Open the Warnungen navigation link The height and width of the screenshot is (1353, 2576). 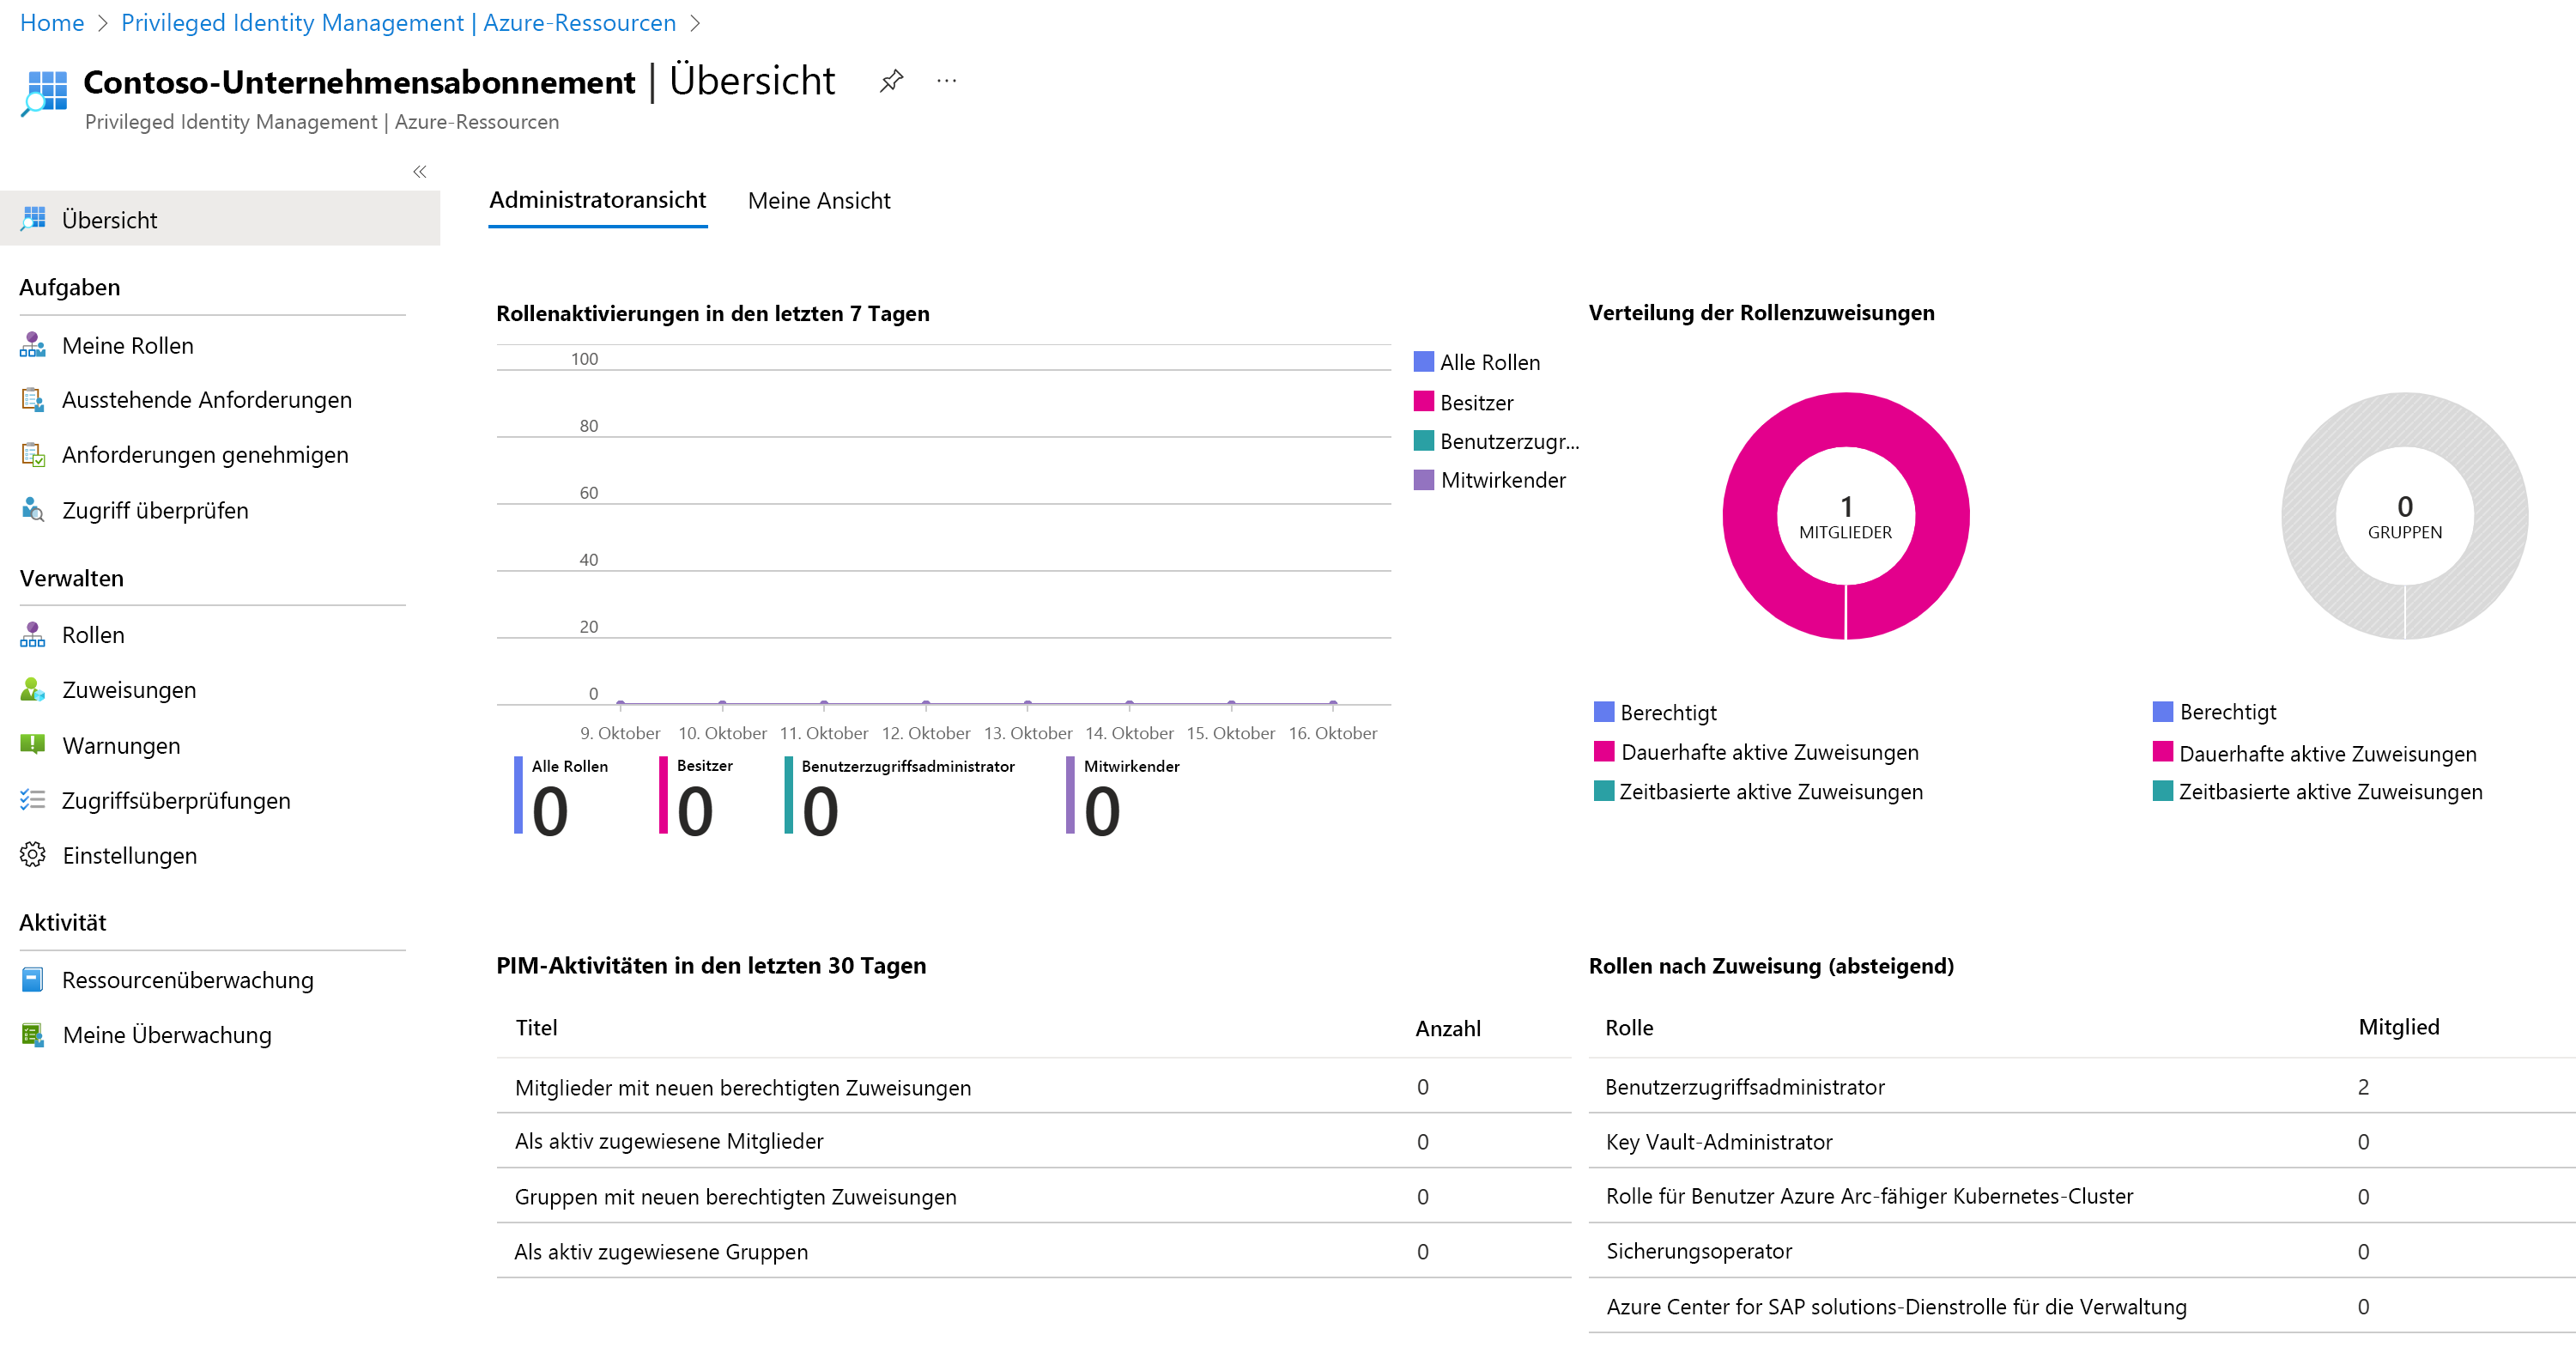tap(121, 746)
